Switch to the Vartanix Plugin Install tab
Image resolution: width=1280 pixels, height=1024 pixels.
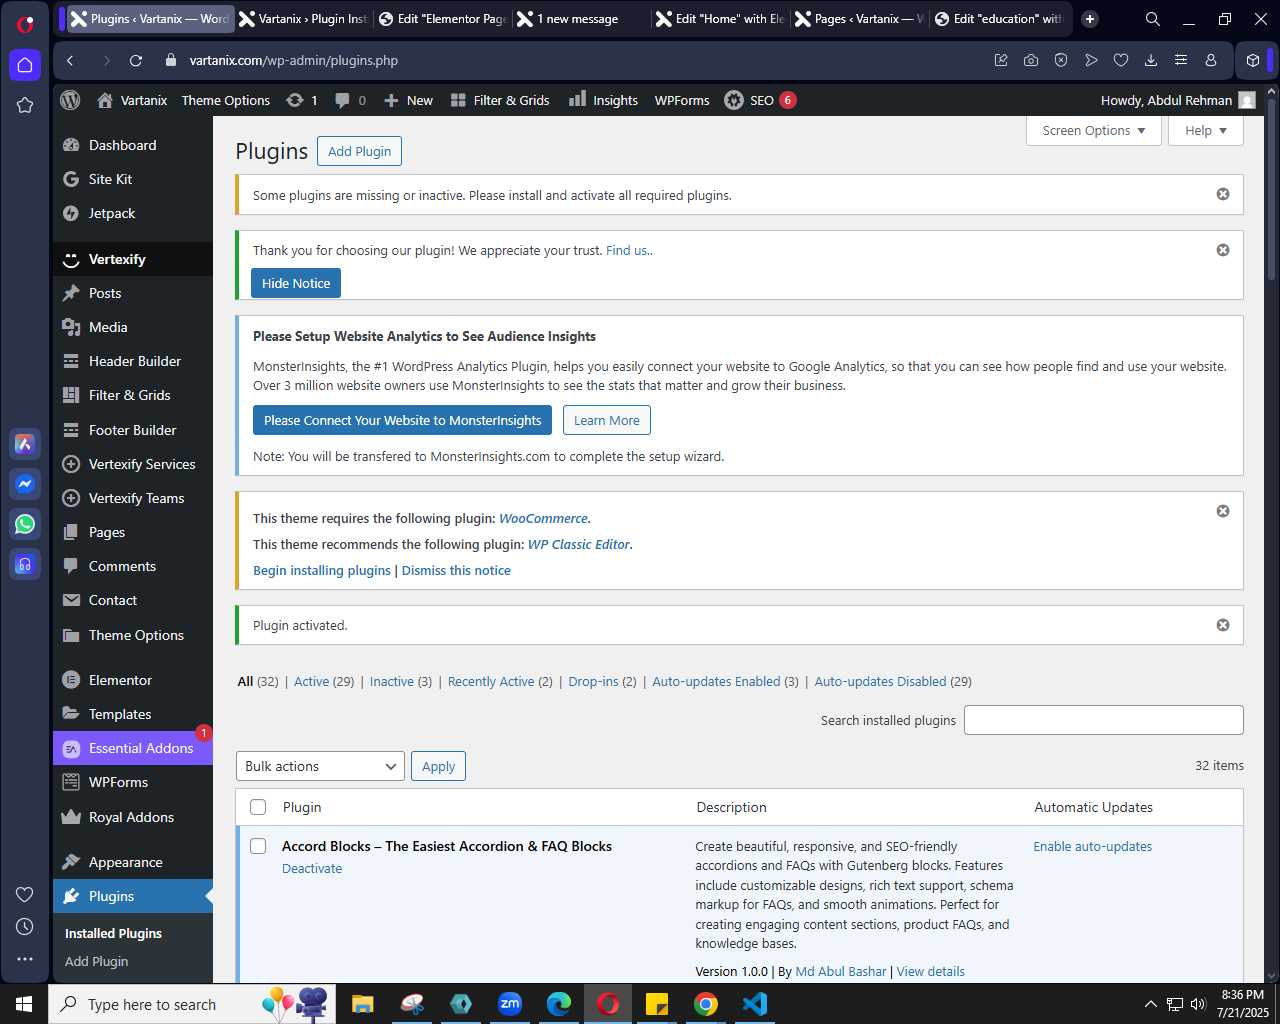tap(303, 19)
